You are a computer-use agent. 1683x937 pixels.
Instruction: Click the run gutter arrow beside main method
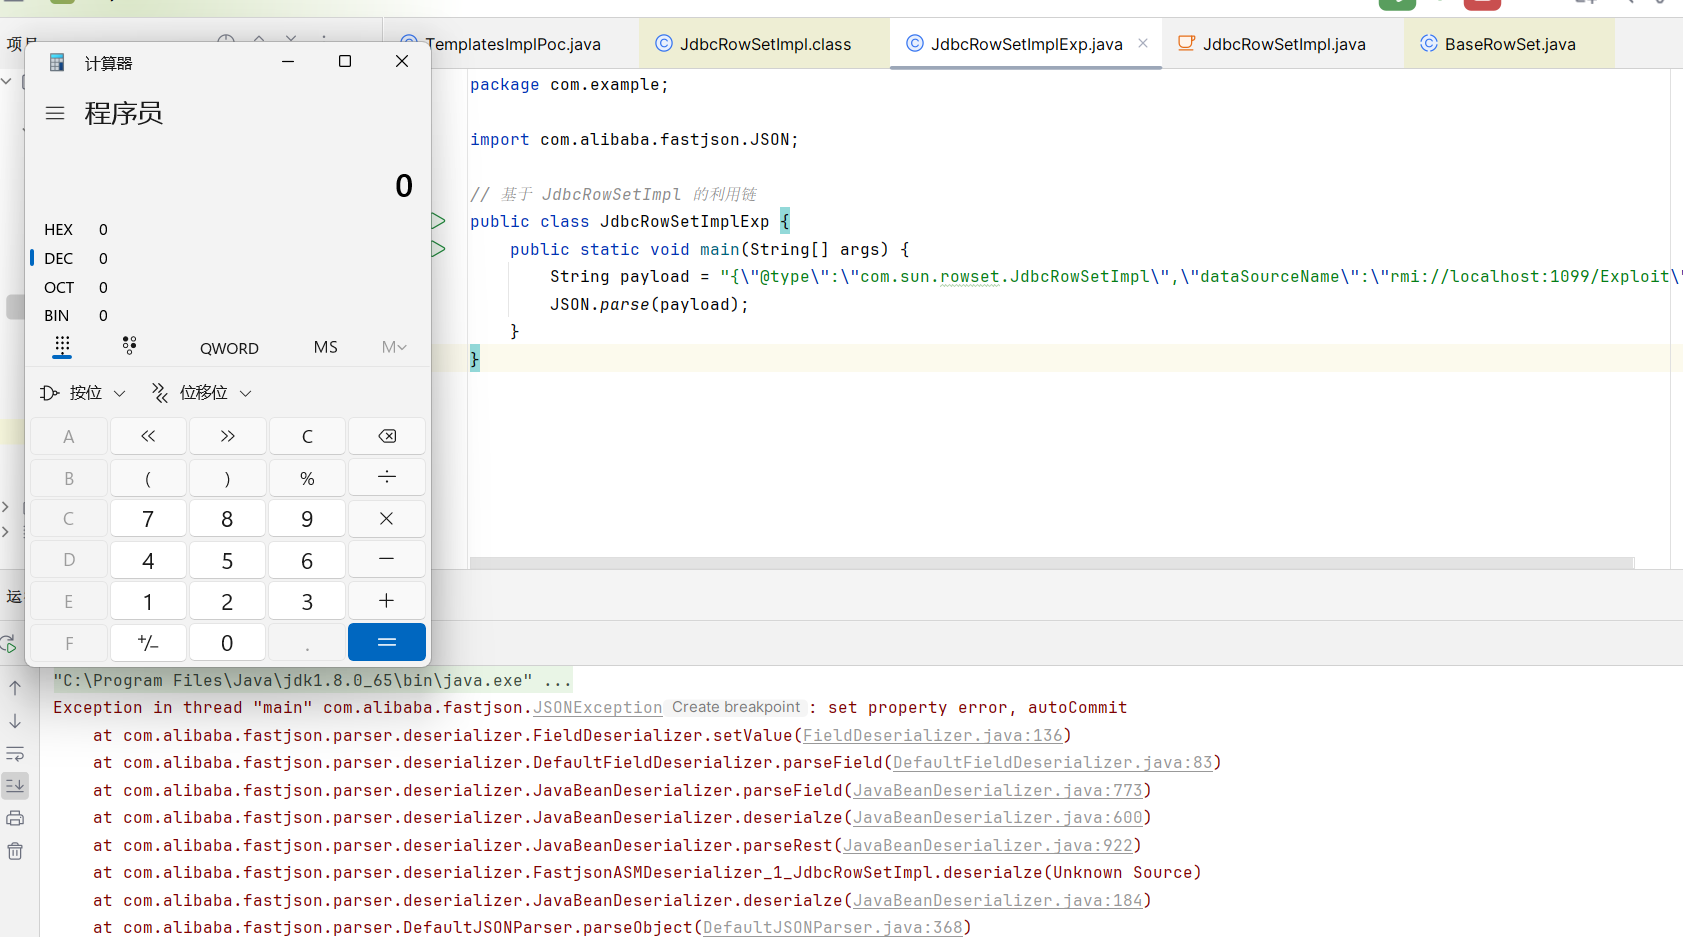438,249
